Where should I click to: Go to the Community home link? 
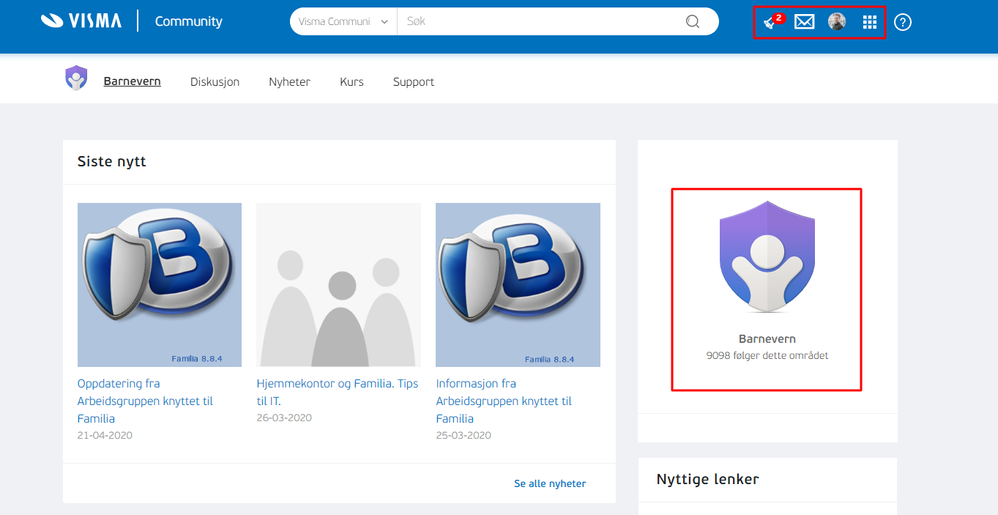pyautogui.click(x=188, y=22)
